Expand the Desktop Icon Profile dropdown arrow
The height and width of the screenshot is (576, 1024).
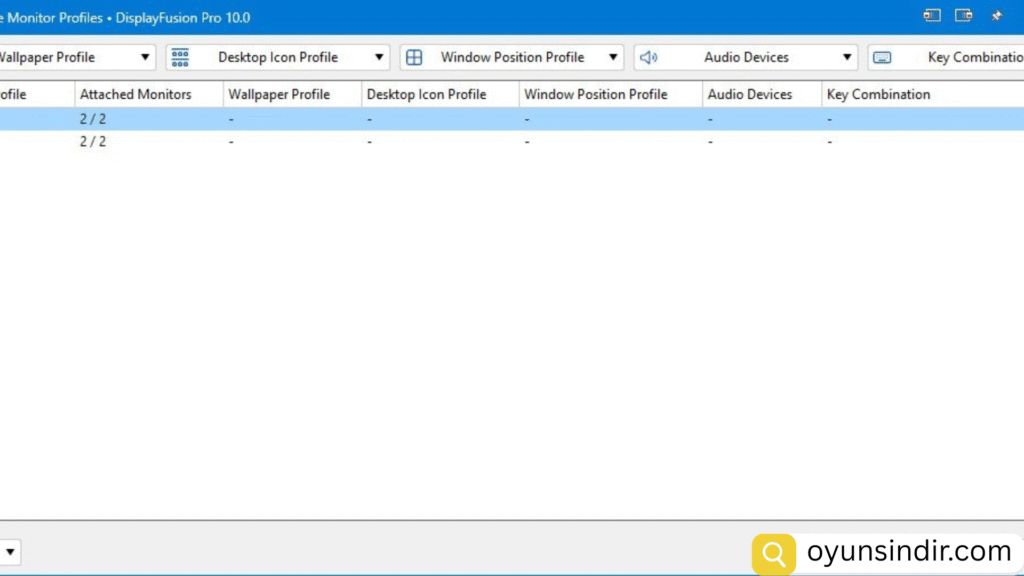coord(379,57)
